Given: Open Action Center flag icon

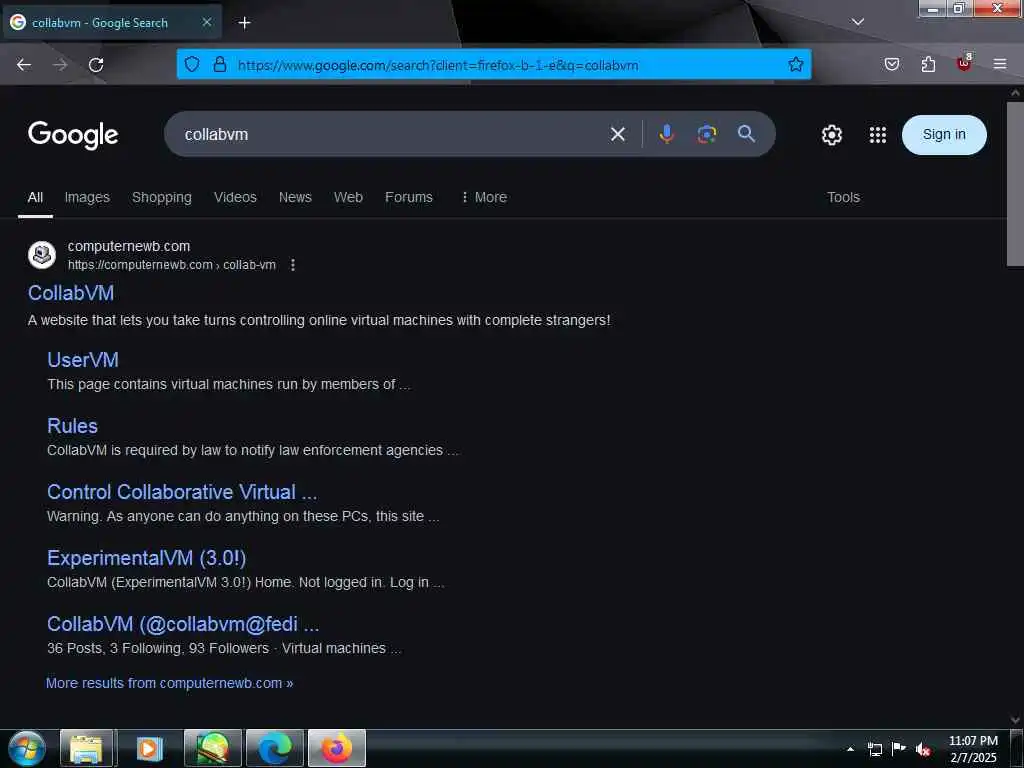Looking at the screenshot, I should click(899, 748).
